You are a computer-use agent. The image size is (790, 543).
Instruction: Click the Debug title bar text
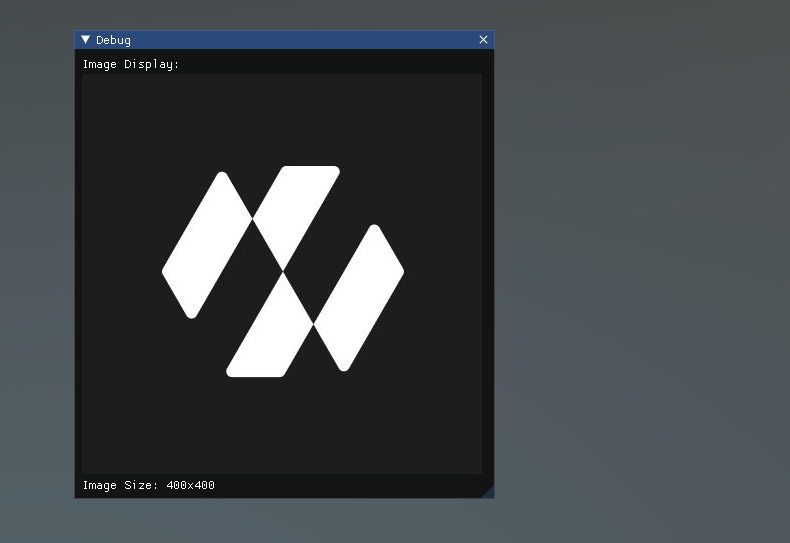(113, 40)
